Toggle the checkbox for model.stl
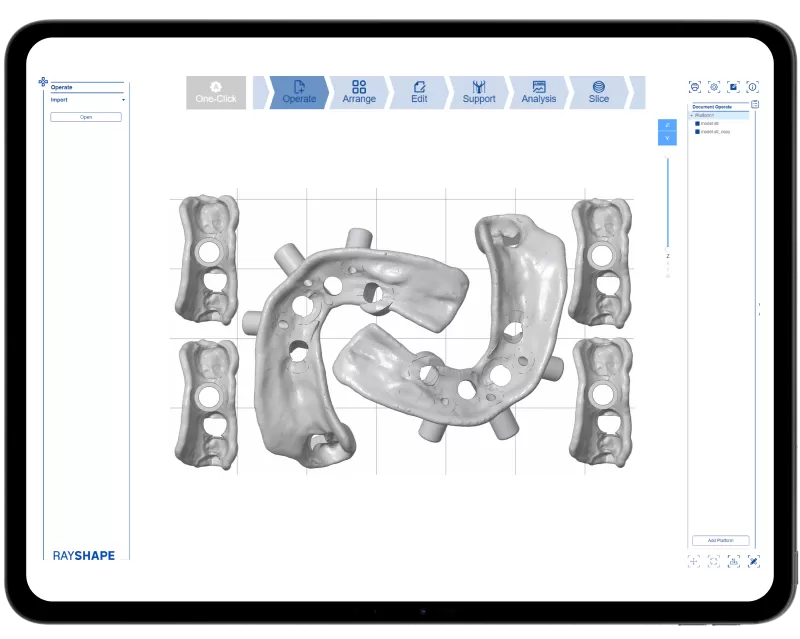 tap(697, 124)
